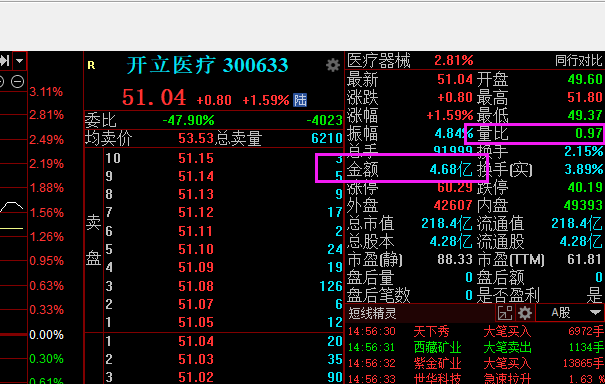Click buy level 1 price 51.04
Screen dimensions: 605x384
(196, 341)
